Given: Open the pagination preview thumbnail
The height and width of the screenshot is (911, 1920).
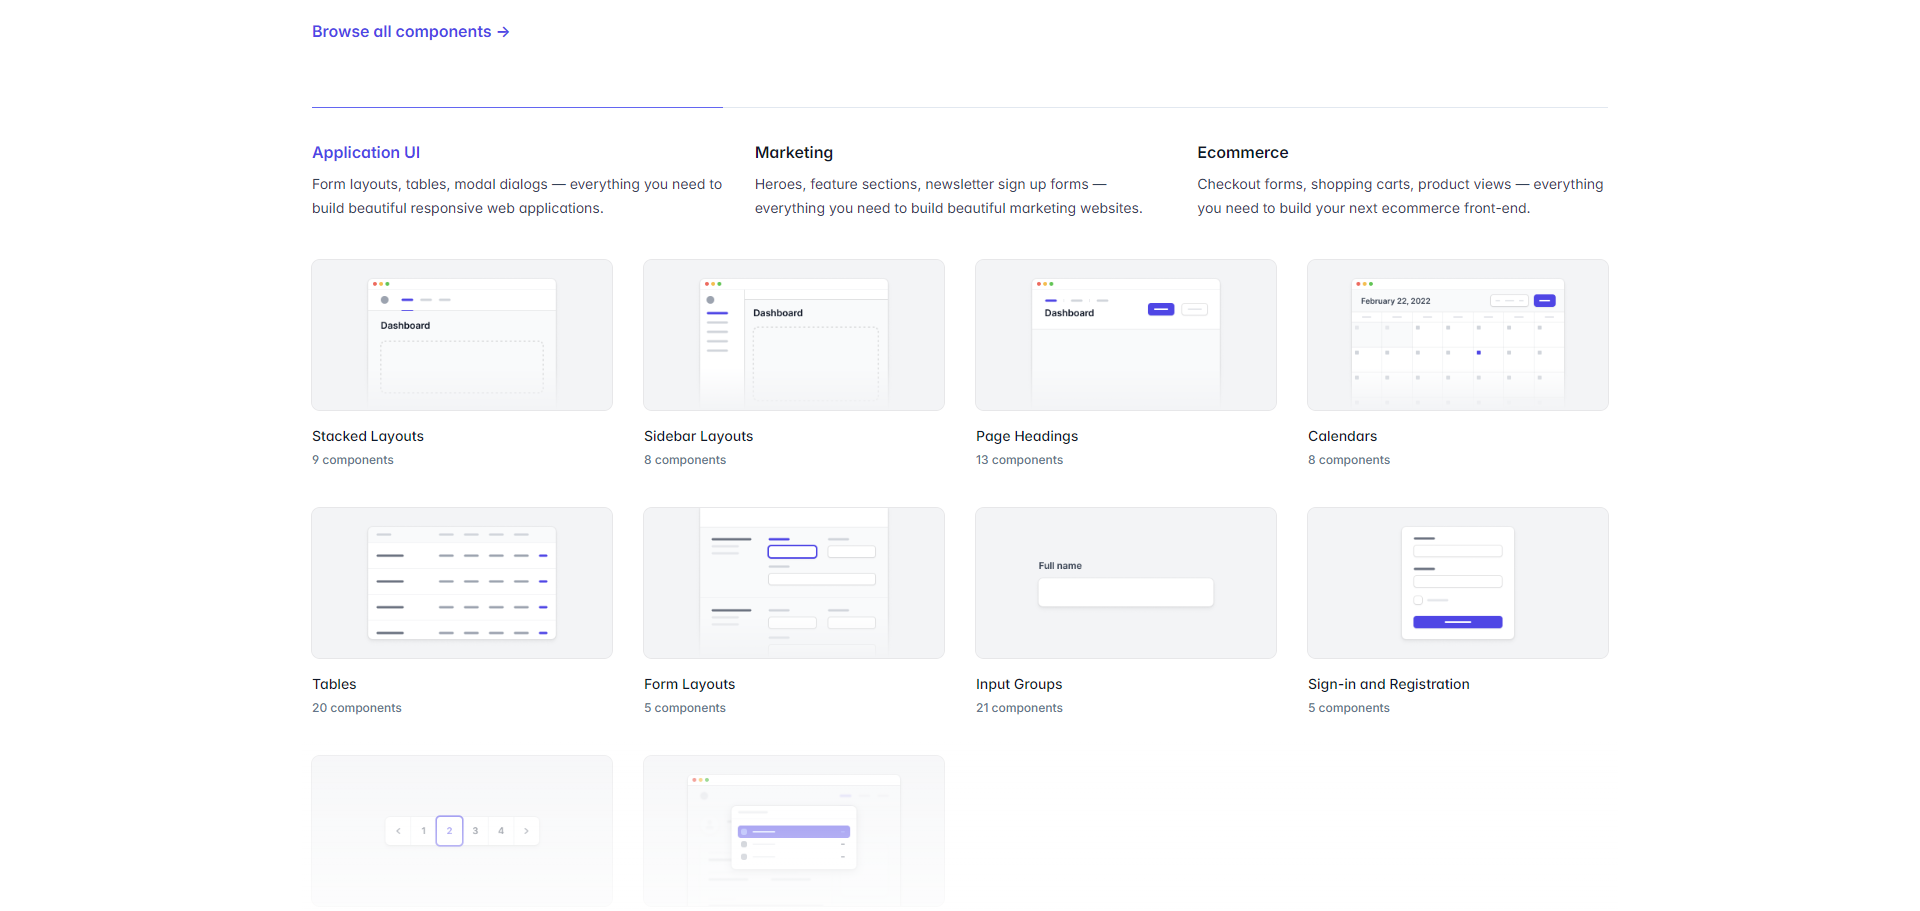Looking at the screenshot, I should click(462, 831).
